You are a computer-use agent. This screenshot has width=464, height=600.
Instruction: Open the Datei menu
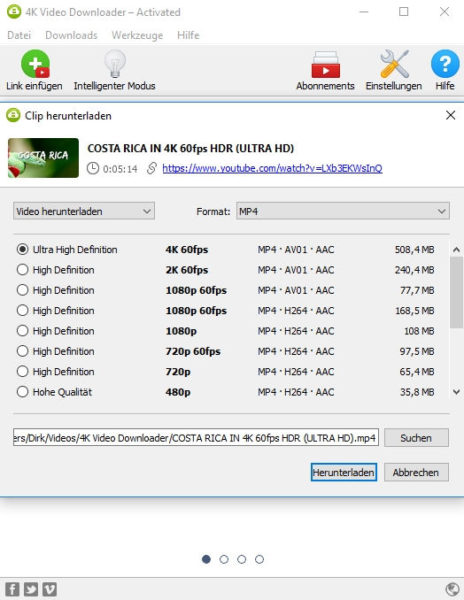tap(19, 35)
